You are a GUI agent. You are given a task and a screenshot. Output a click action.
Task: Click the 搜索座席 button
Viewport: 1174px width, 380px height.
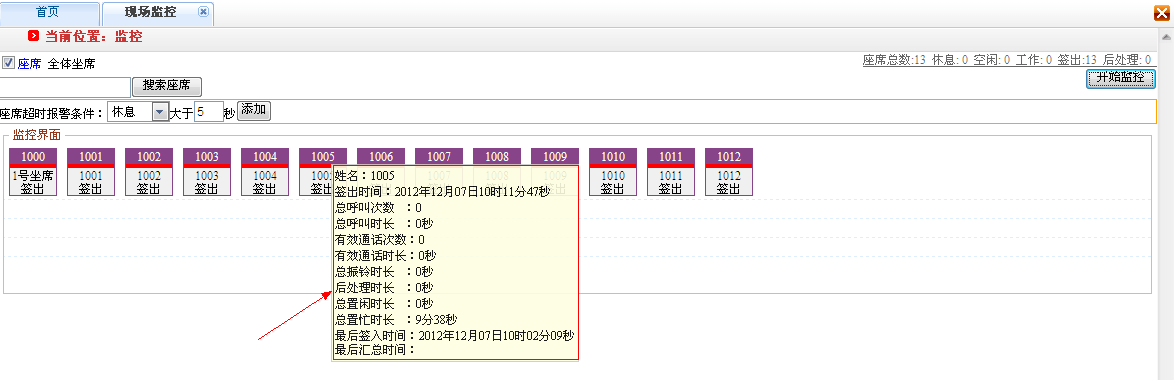pos(167,86)
